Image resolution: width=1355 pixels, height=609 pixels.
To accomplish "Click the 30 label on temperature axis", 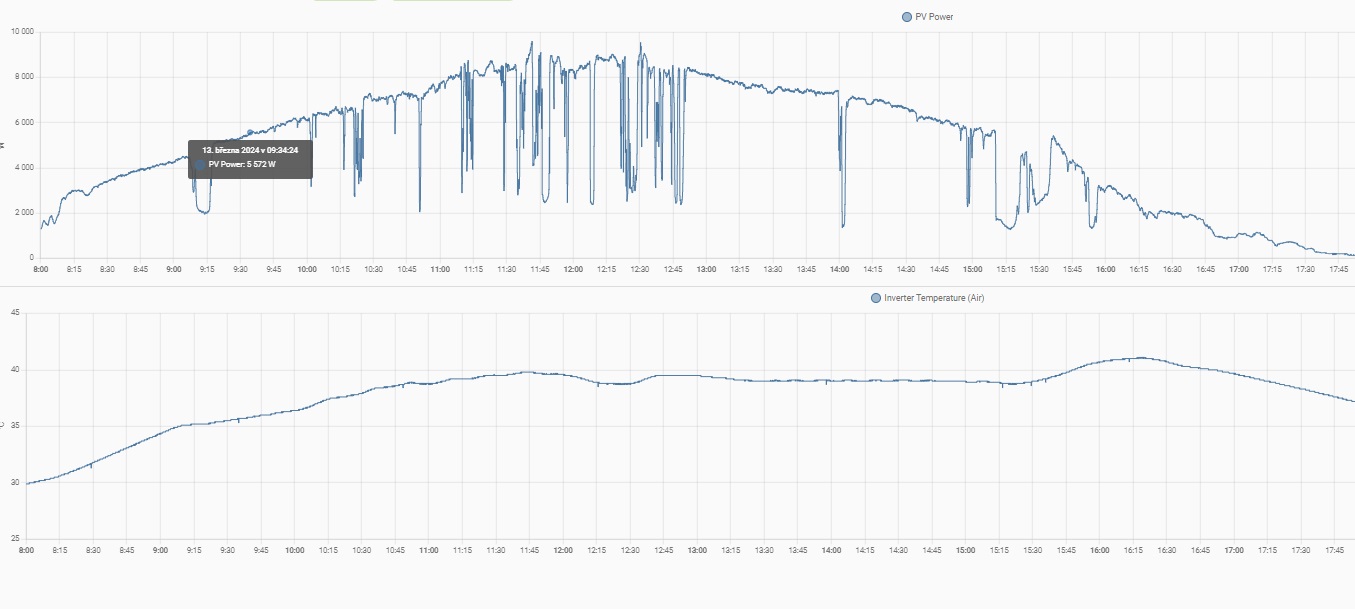I will 15,483.
